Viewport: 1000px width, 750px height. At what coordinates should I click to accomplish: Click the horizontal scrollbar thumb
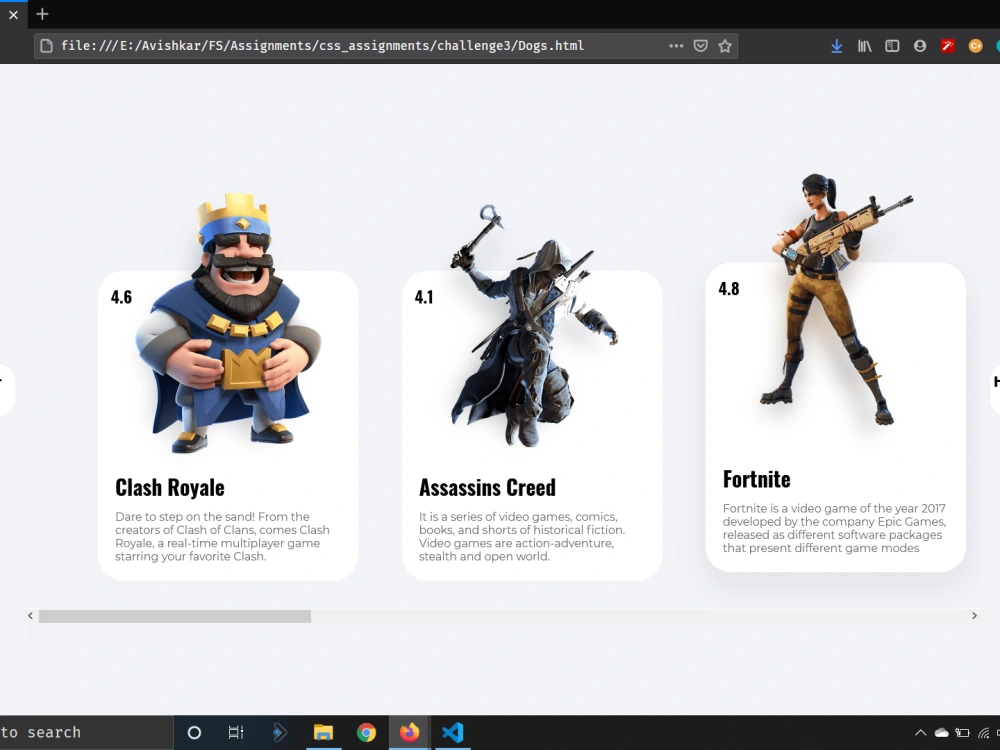coord(175,616)
